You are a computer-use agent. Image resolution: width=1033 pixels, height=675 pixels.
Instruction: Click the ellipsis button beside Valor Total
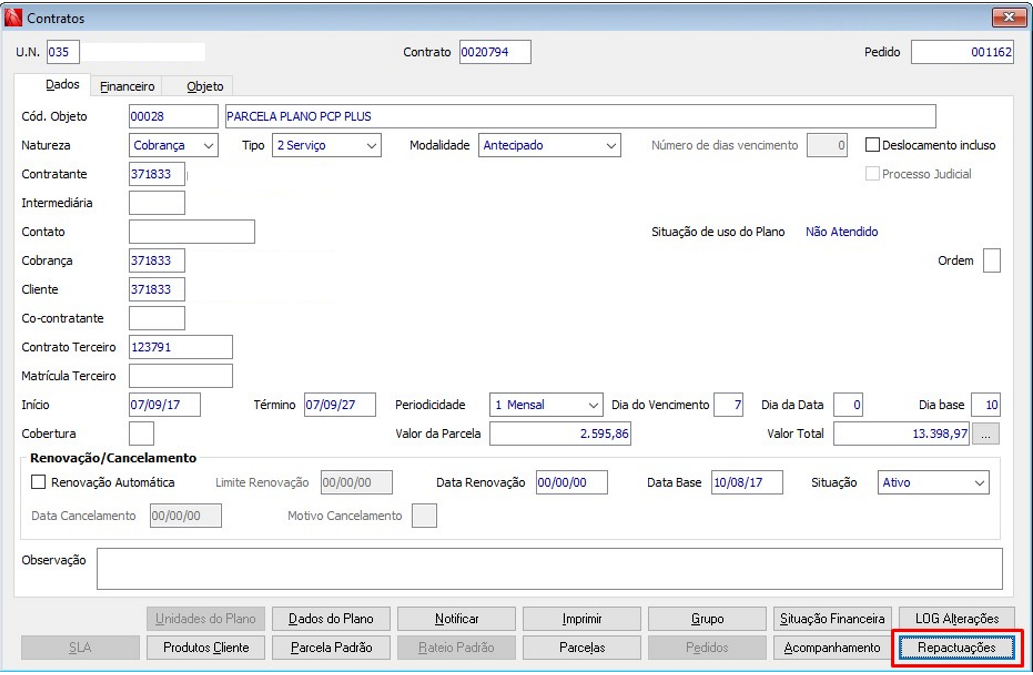986,434
